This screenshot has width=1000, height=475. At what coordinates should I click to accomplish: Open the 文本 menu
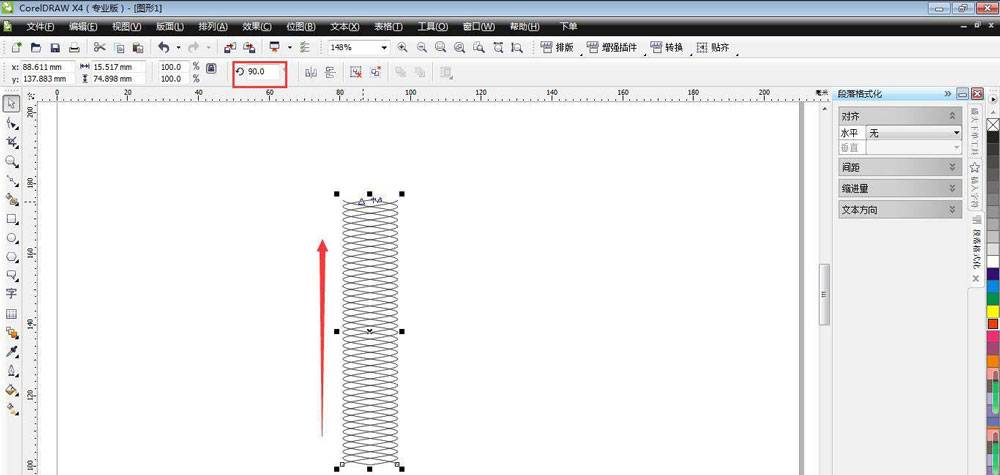coord(345,26)
